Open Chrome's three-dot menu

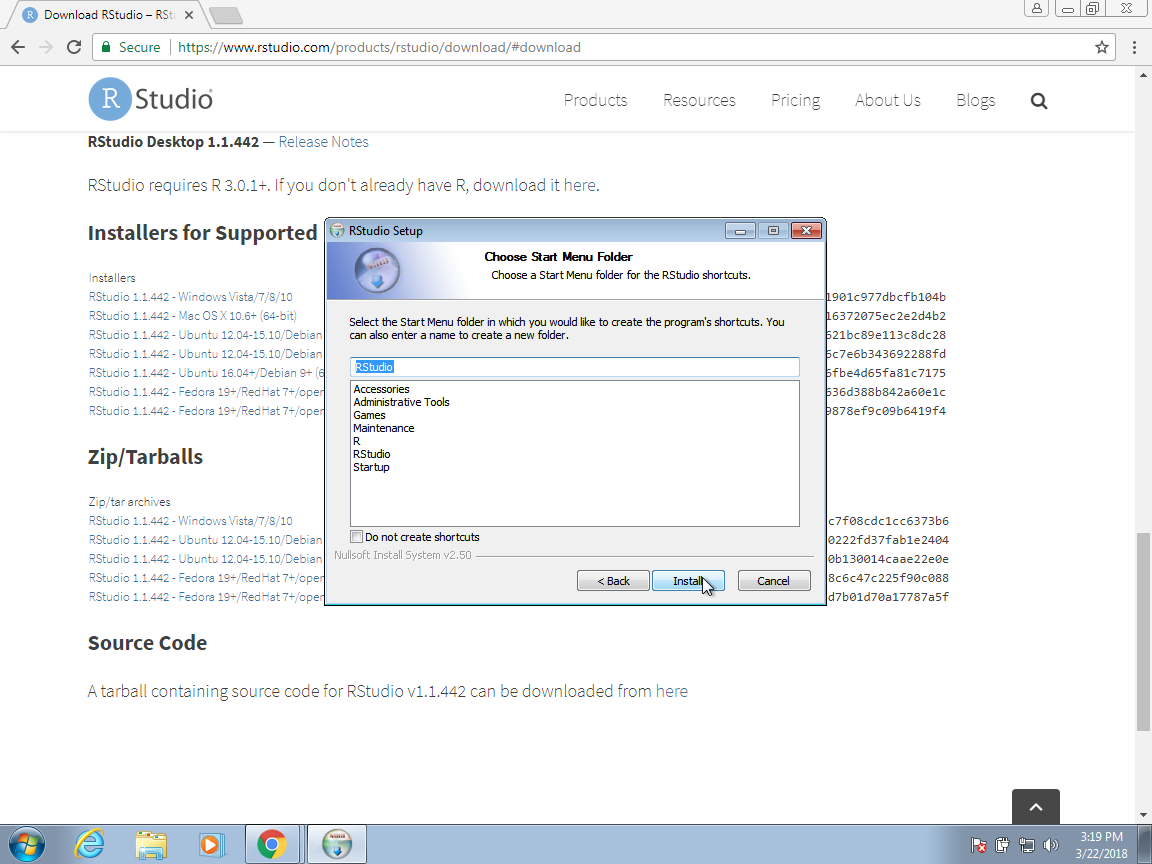(x=1134, y=47)
